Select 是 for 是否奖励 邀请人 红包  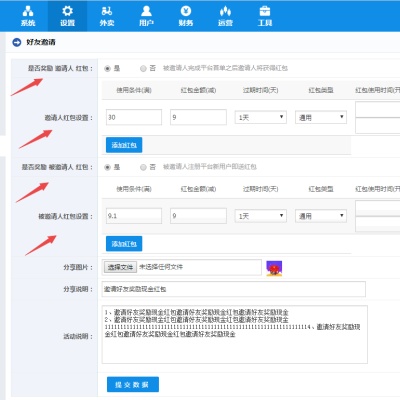click(x=107, y=68)
